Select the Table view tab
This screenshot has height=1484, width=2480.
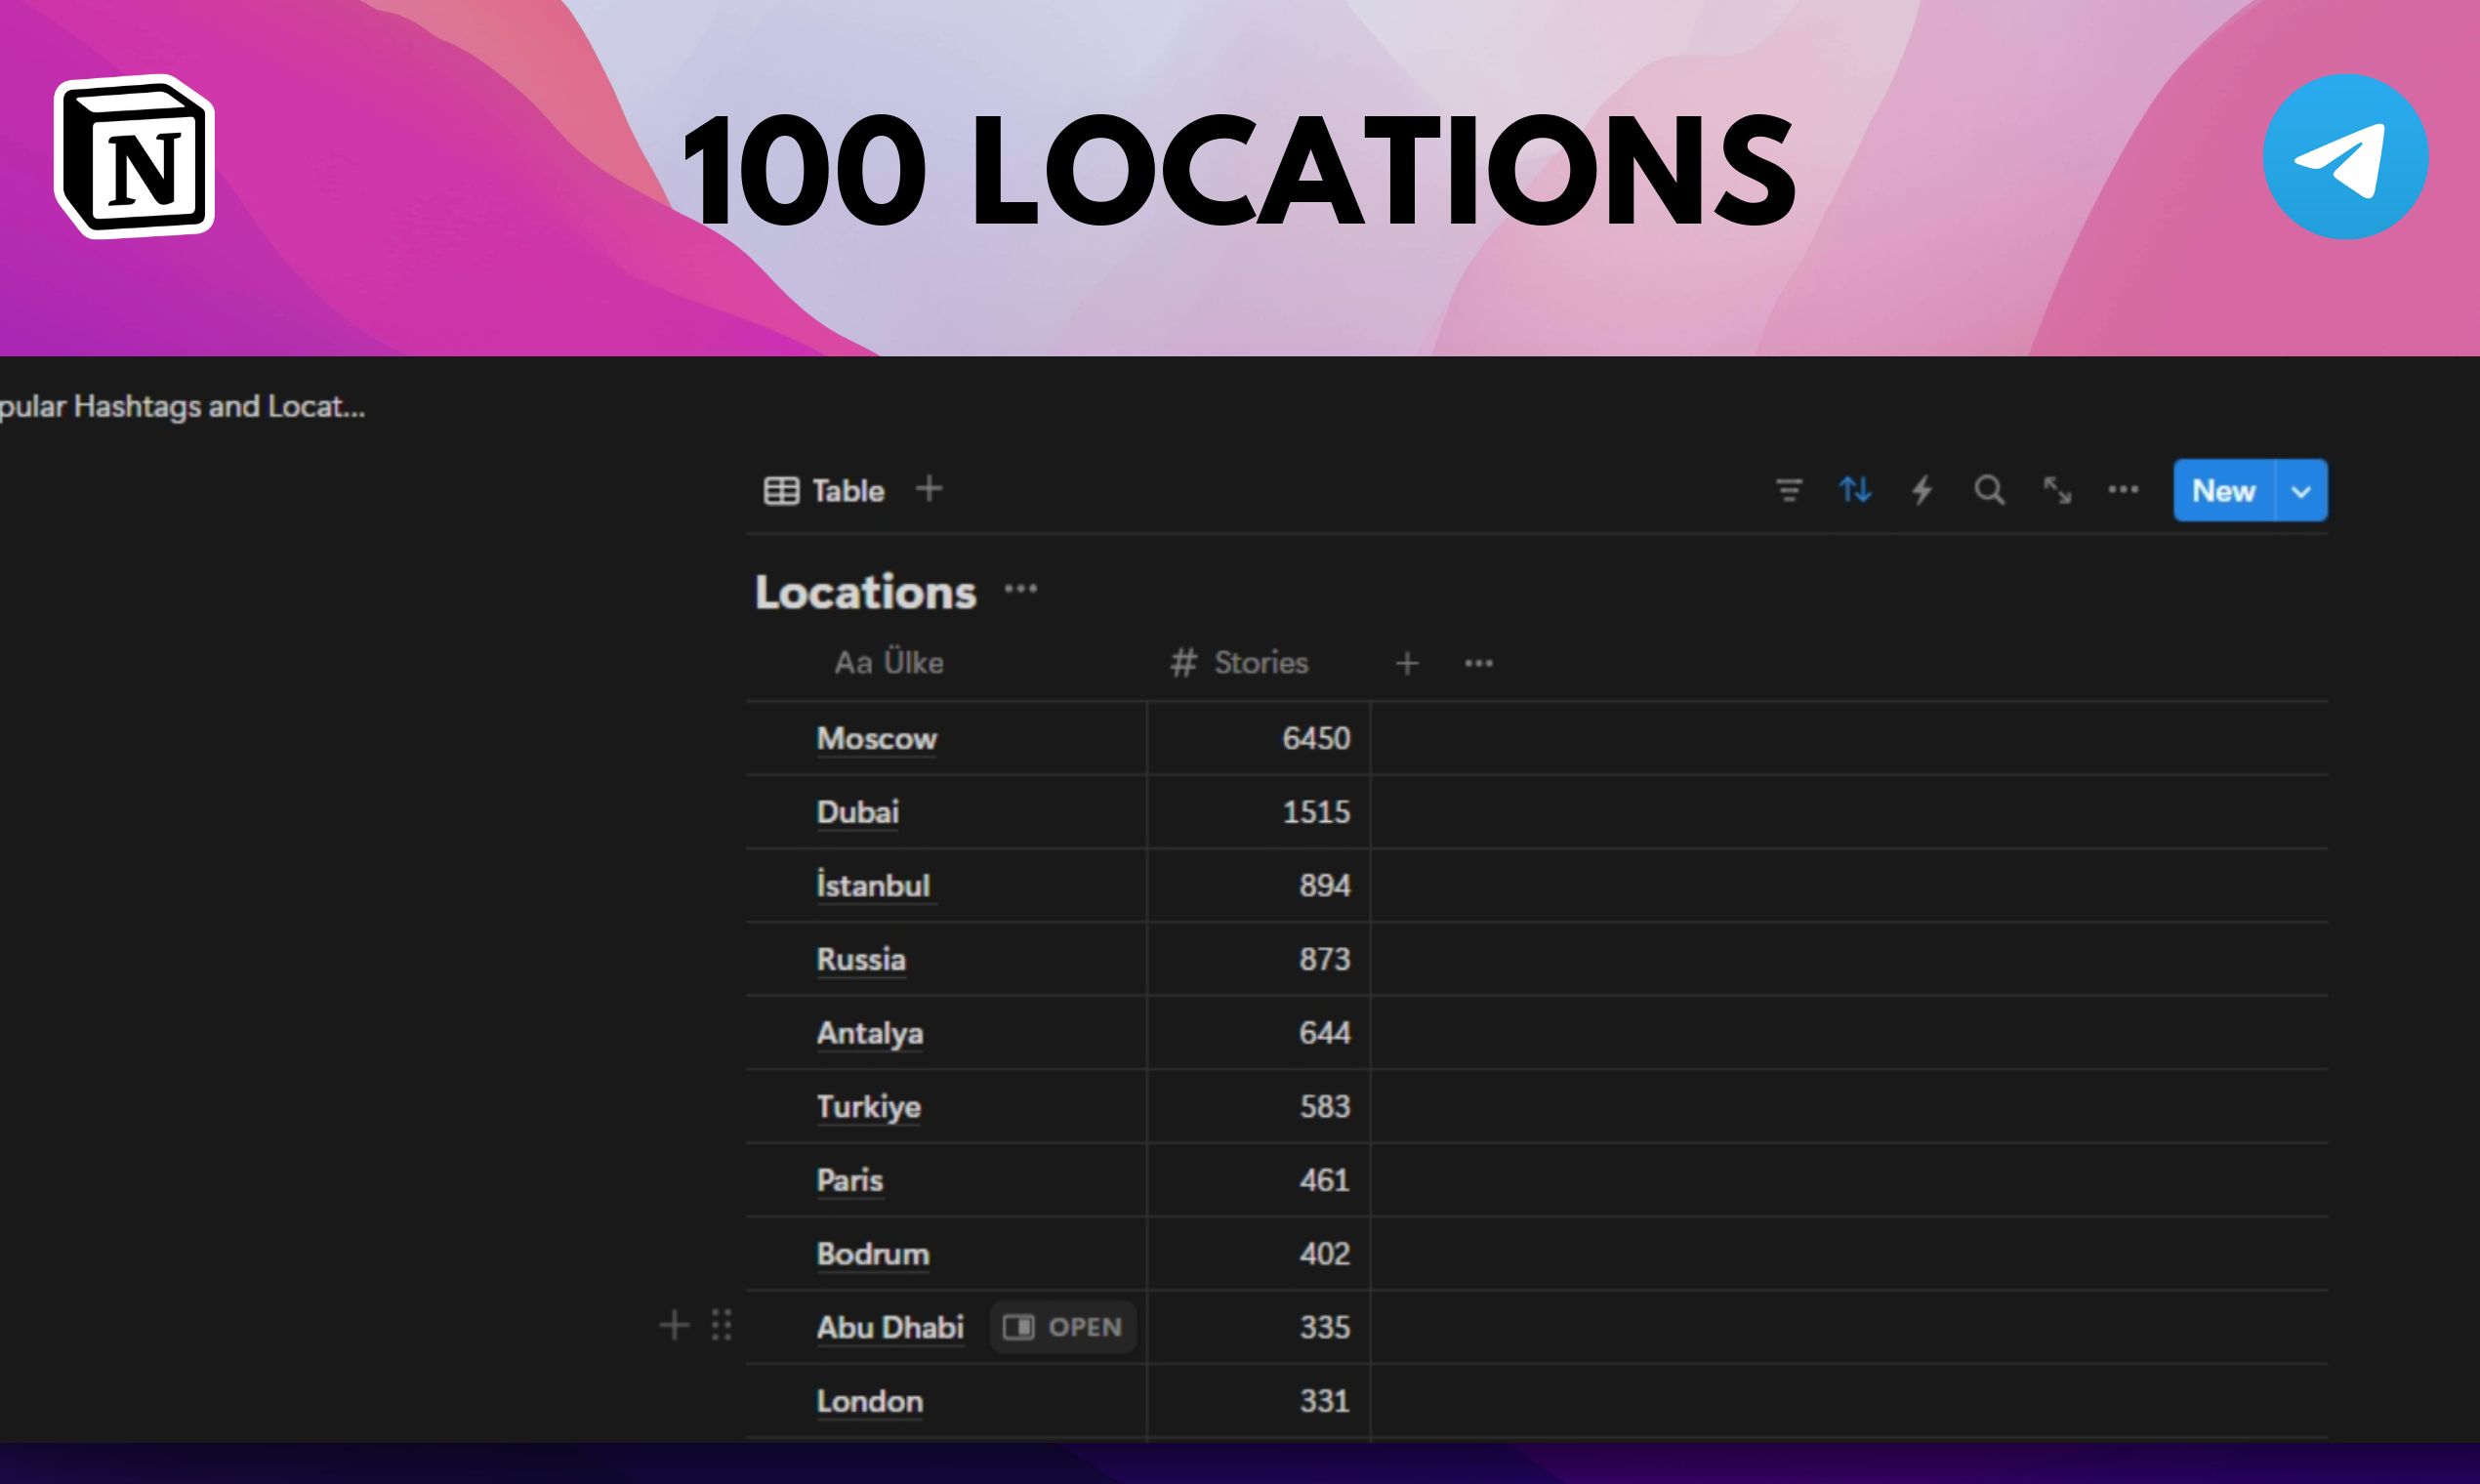[825, 491]
